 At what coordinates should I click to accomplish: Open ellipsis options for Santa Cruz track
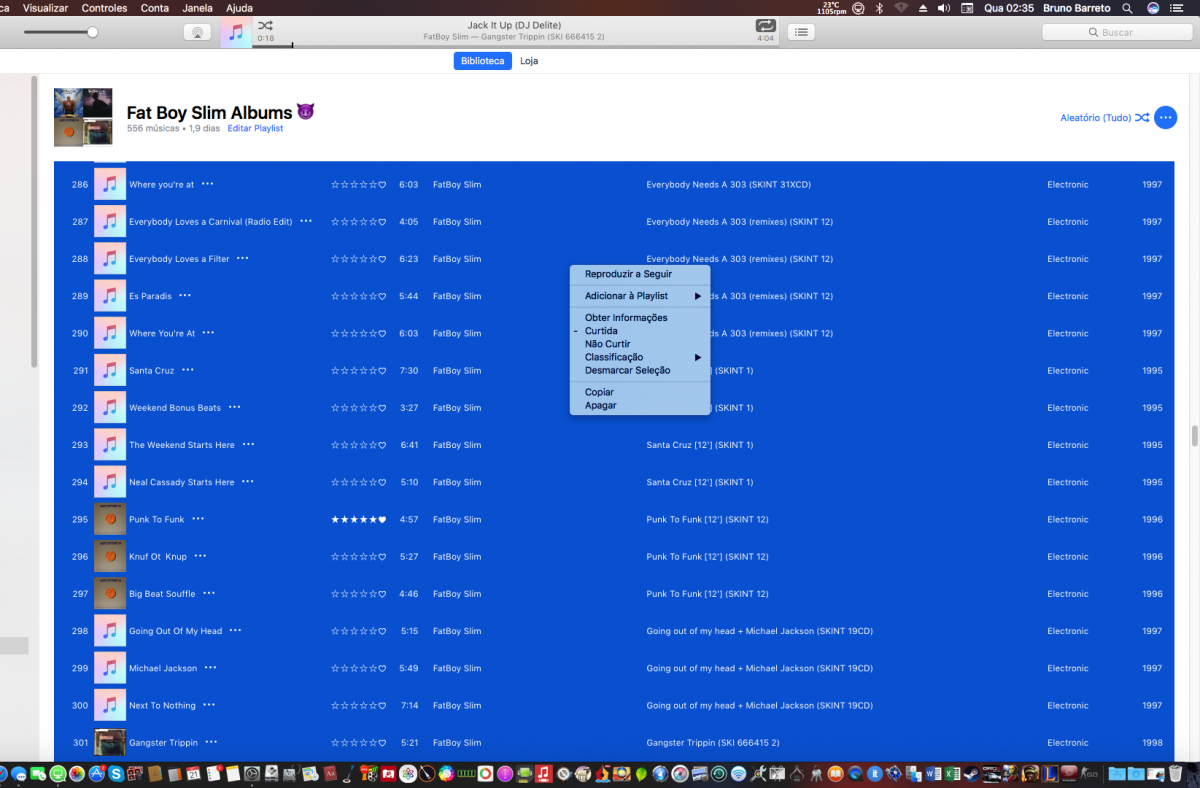point(188,370)
